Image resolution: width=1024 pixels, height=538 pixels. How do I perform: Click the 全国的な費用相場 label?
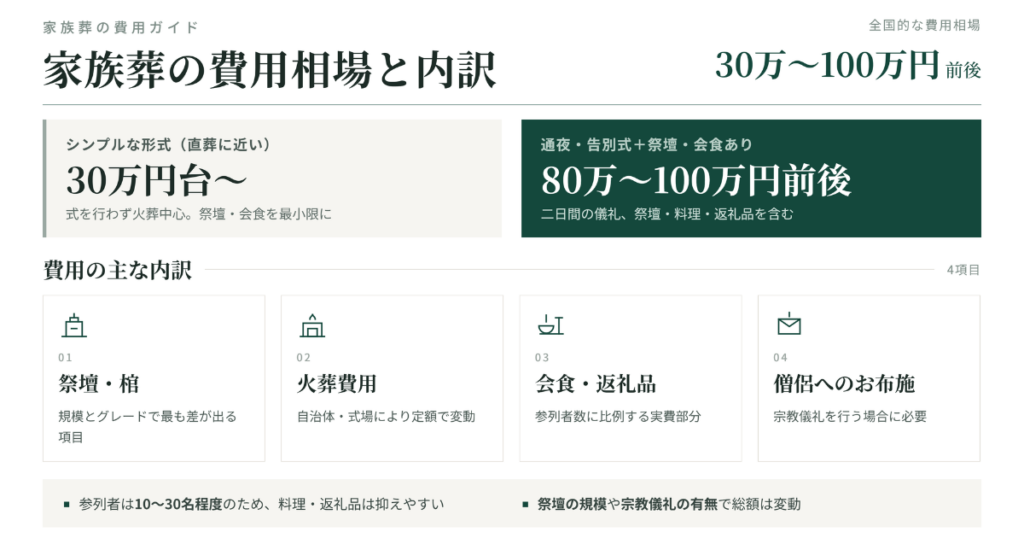click(x=924, y=25)
